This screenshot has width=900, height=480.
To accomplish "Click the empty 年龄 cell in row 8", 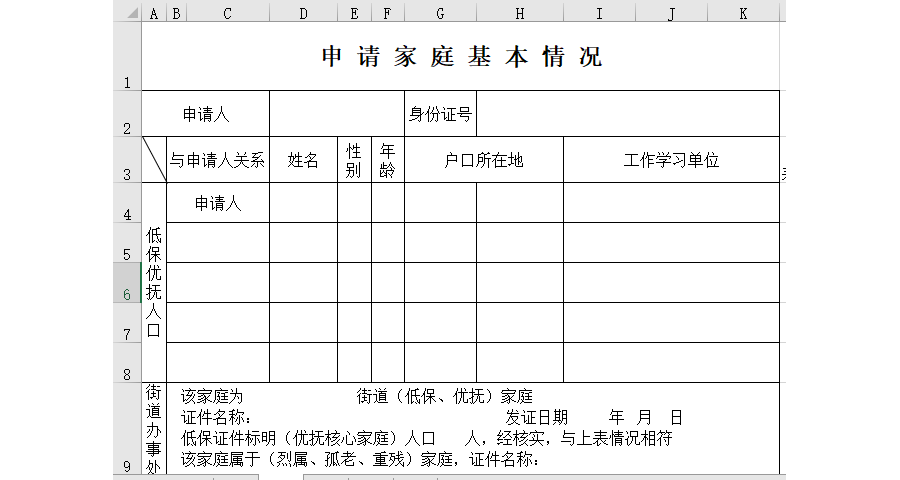I will point(387,363).
